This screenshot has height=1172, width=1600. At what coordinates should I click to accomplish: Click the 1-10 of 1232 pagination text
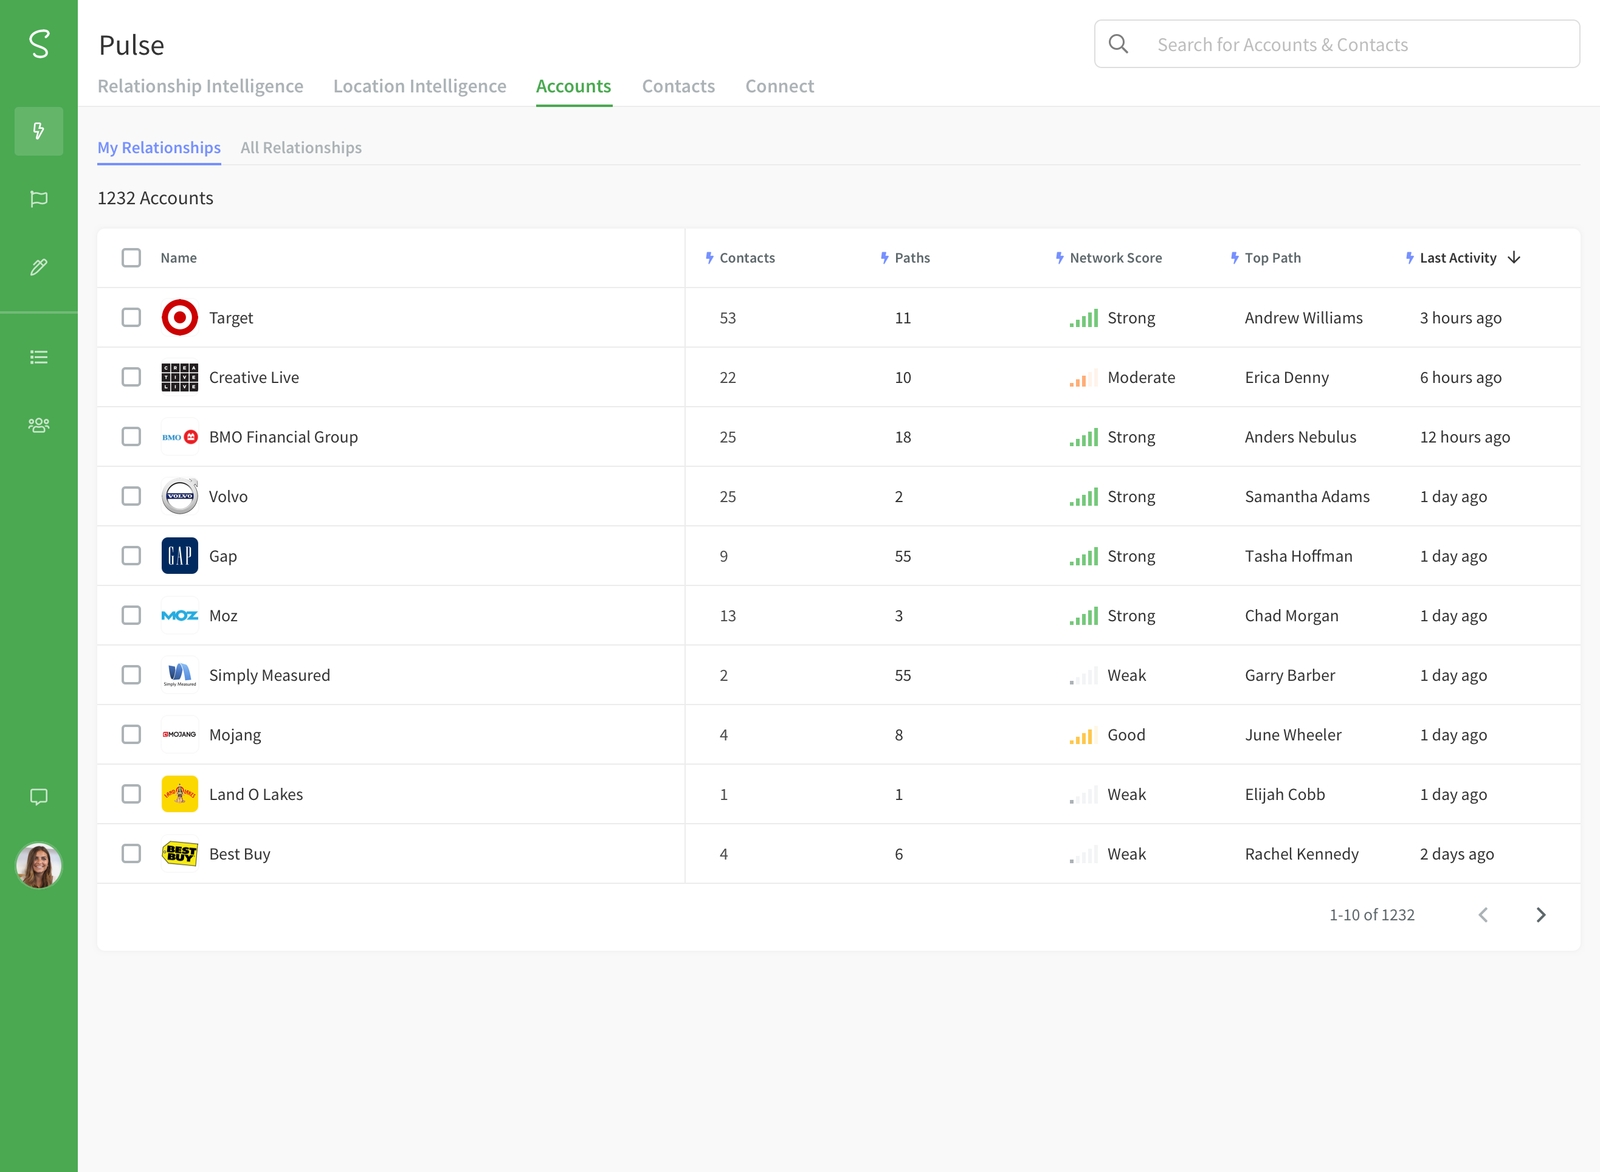coord(1372,915)
